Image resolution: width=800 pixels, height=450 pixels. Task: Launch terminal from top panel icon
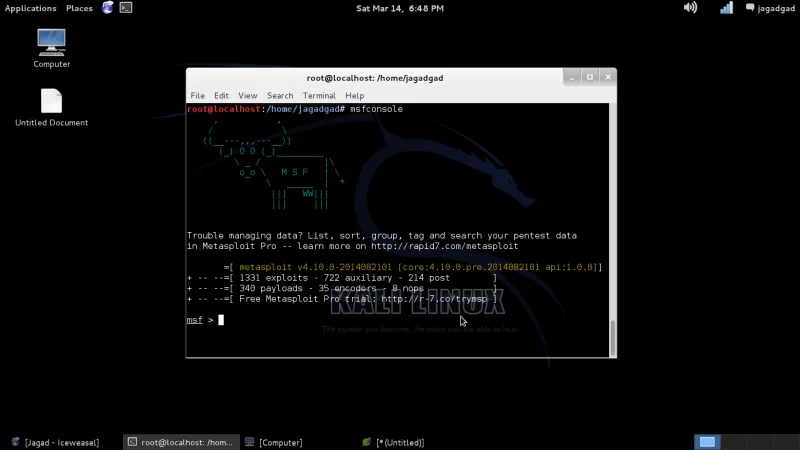tap(126, 8)
